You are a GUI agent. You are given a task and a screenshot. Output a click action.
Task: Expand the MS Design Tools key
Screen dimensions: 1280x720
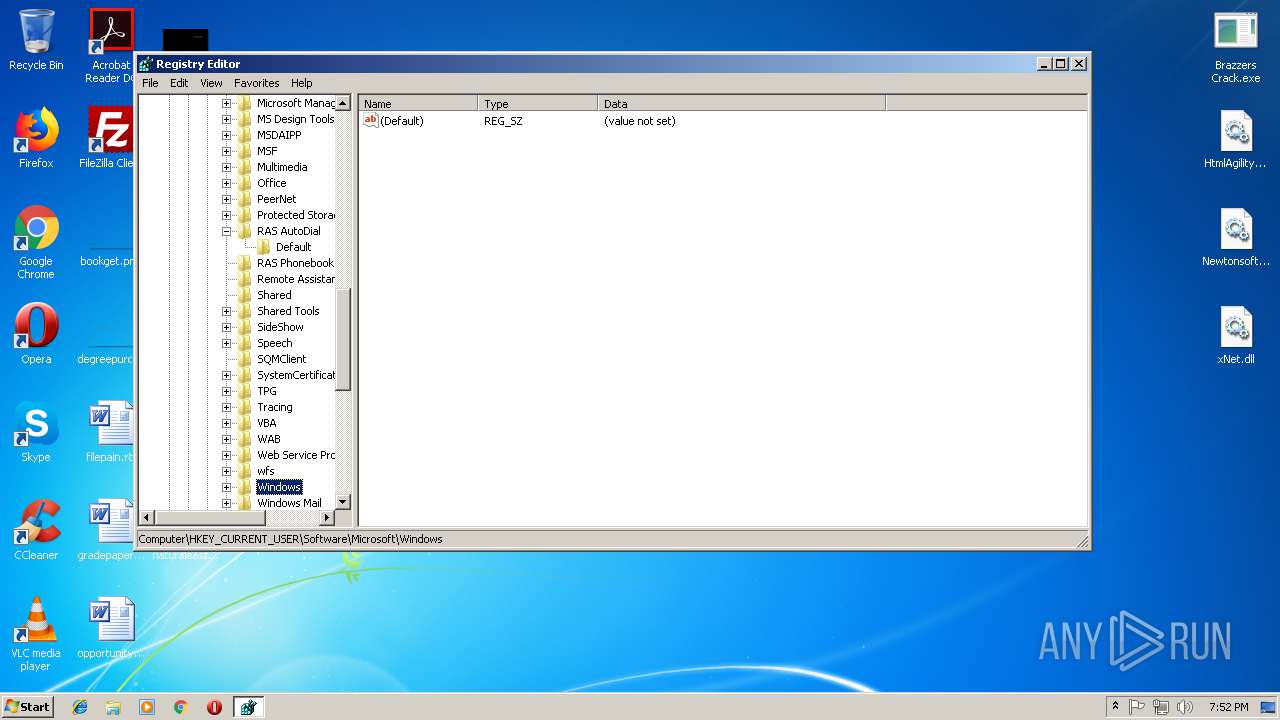click(x=227, y=119)
